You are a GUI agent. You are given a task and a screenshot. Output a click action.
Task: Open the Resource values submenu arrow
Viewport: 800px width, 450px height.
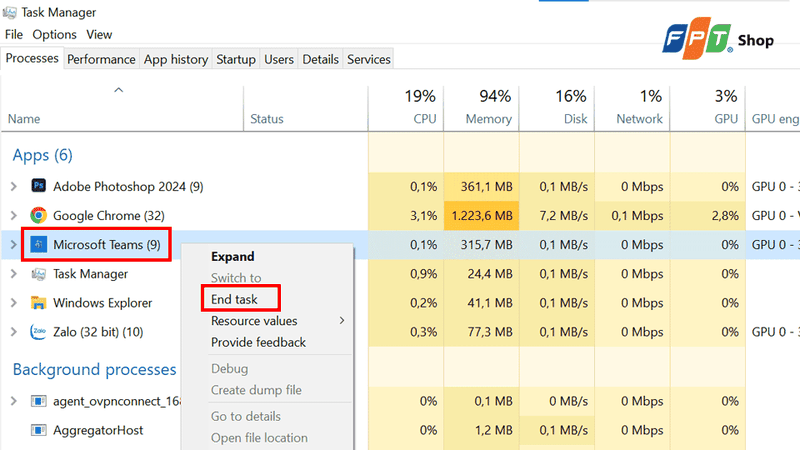tap(342, 320)
